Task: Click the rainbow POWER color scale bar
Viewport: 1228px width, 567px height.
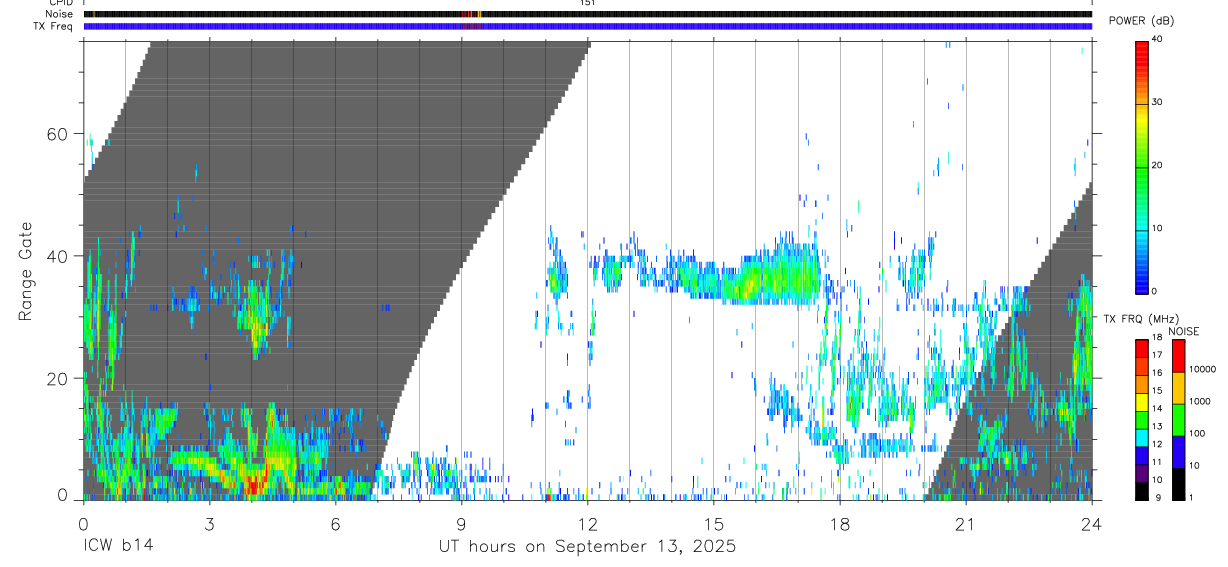Action: [1141, 166]
